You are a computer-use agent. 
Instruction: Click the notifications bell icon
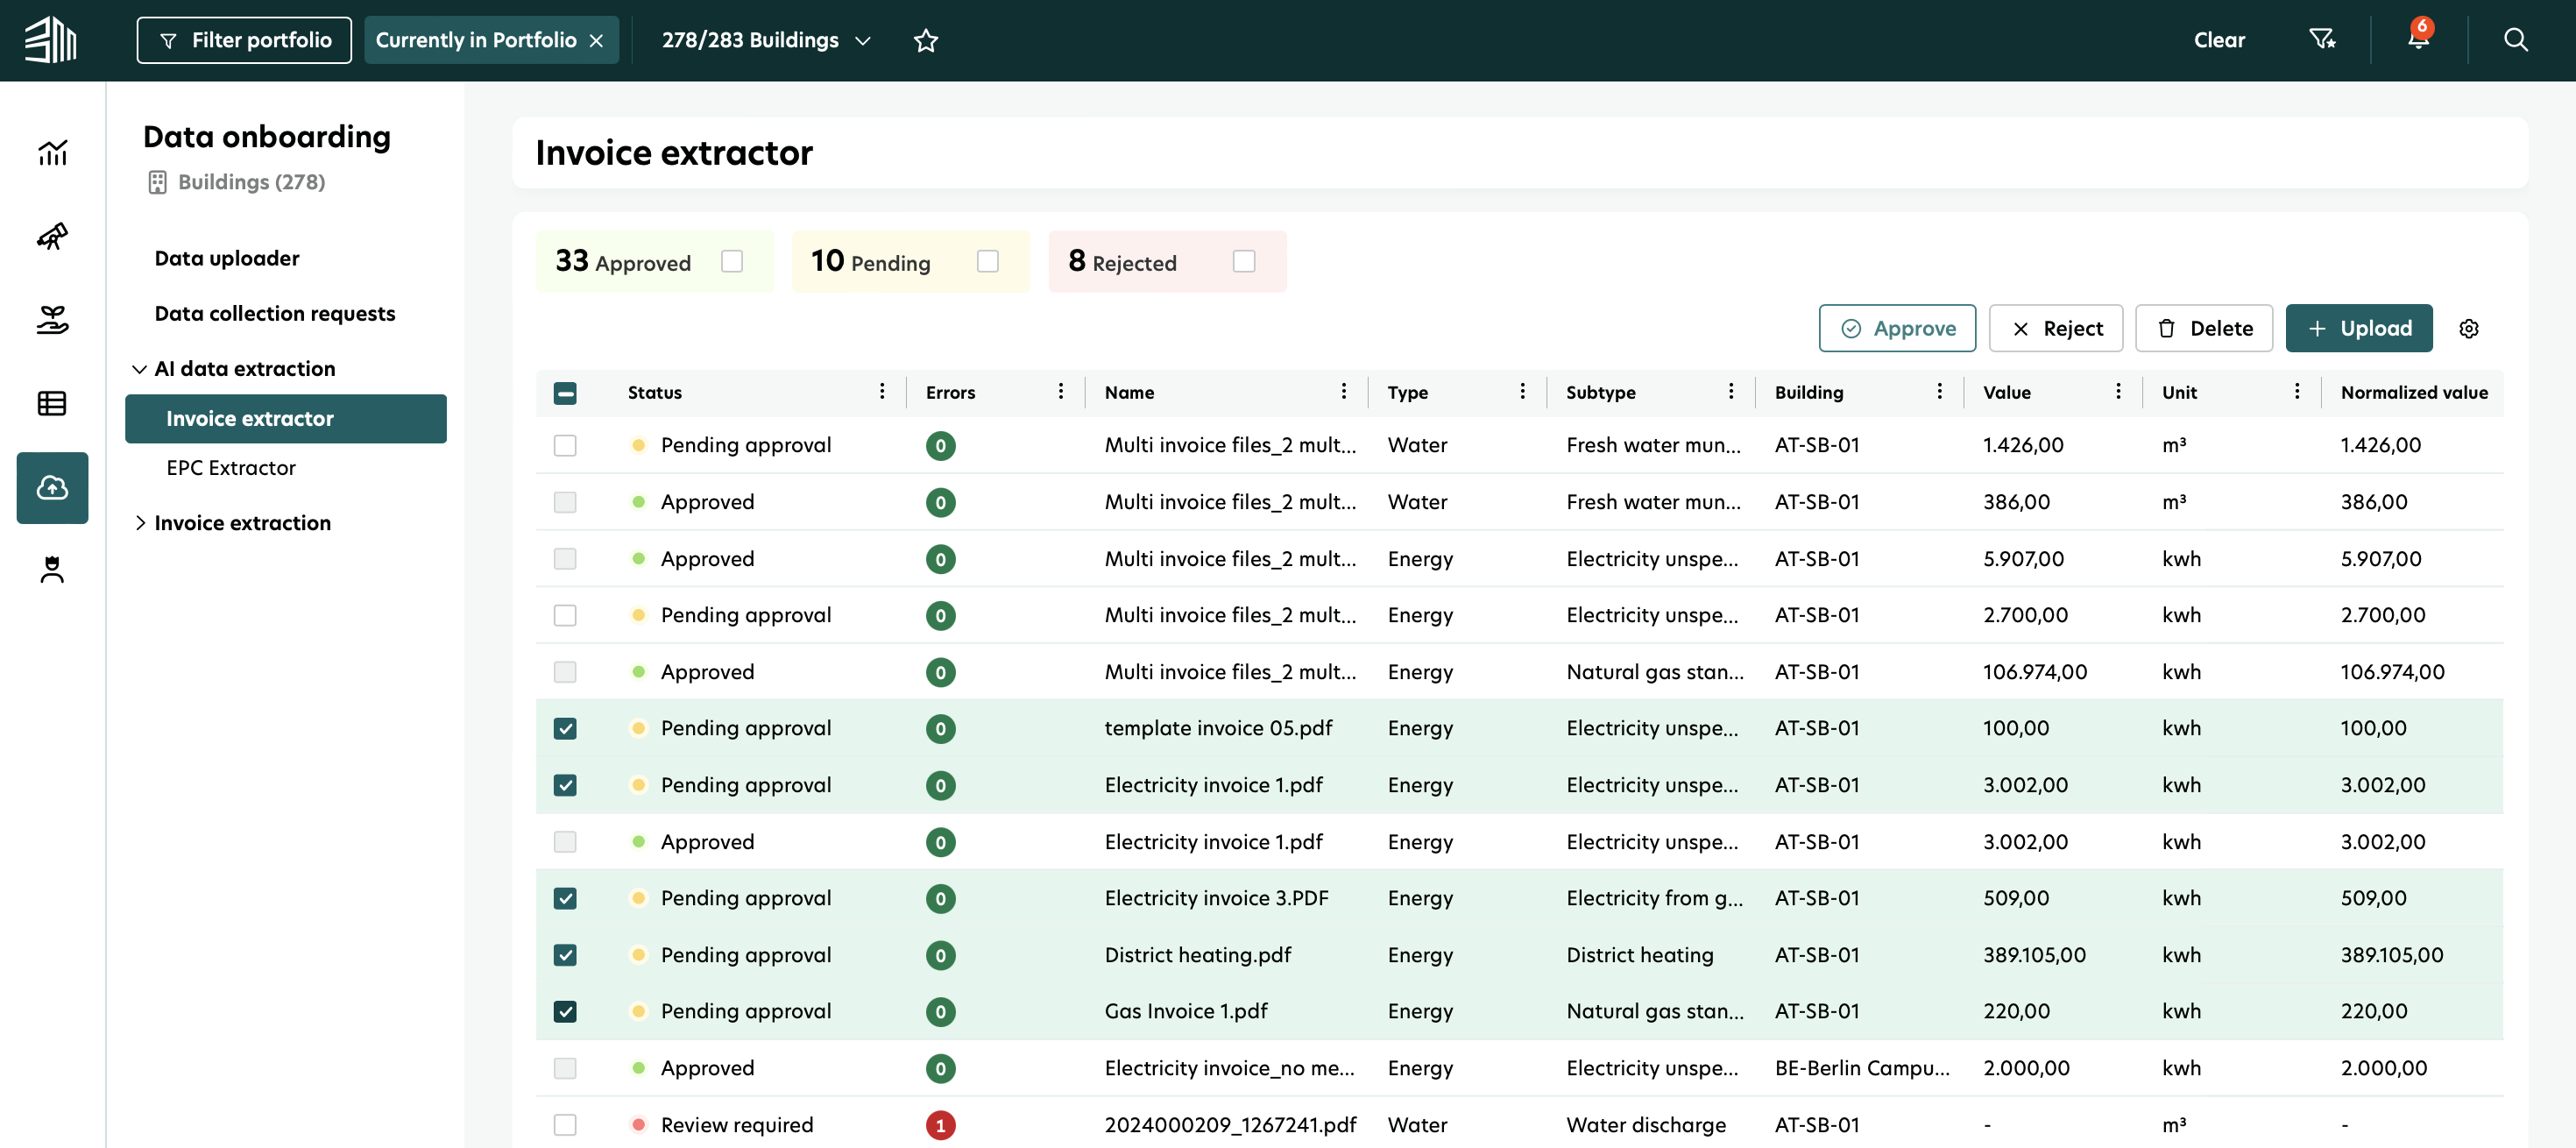2417,40
